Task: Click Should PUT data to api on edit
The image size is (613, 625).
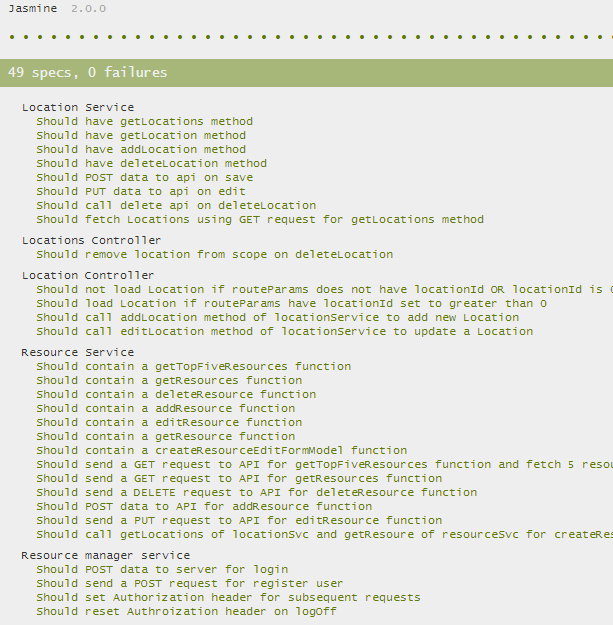Action: pos(141,191)
